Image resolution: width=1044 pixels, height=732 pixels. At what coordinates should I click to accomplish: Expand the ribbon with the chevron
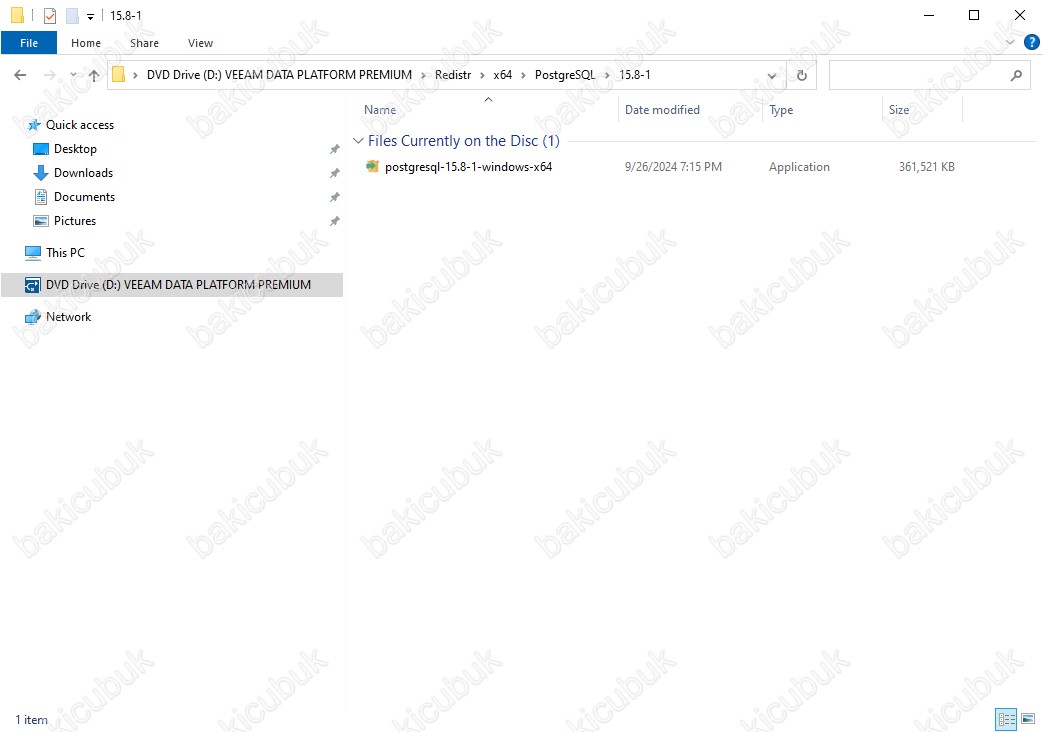coord(1010,42)
